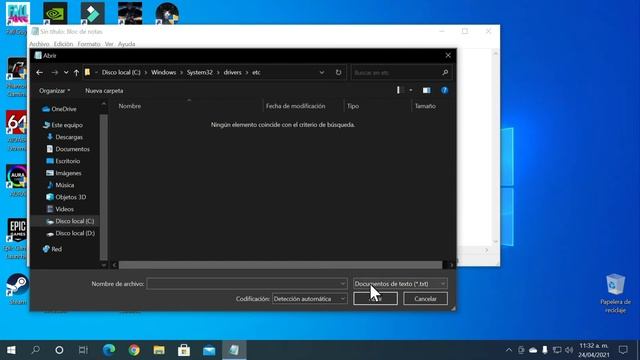The image size is (640, 360).
Task: Change the view layout icon
Action: [x=400, y=90]
